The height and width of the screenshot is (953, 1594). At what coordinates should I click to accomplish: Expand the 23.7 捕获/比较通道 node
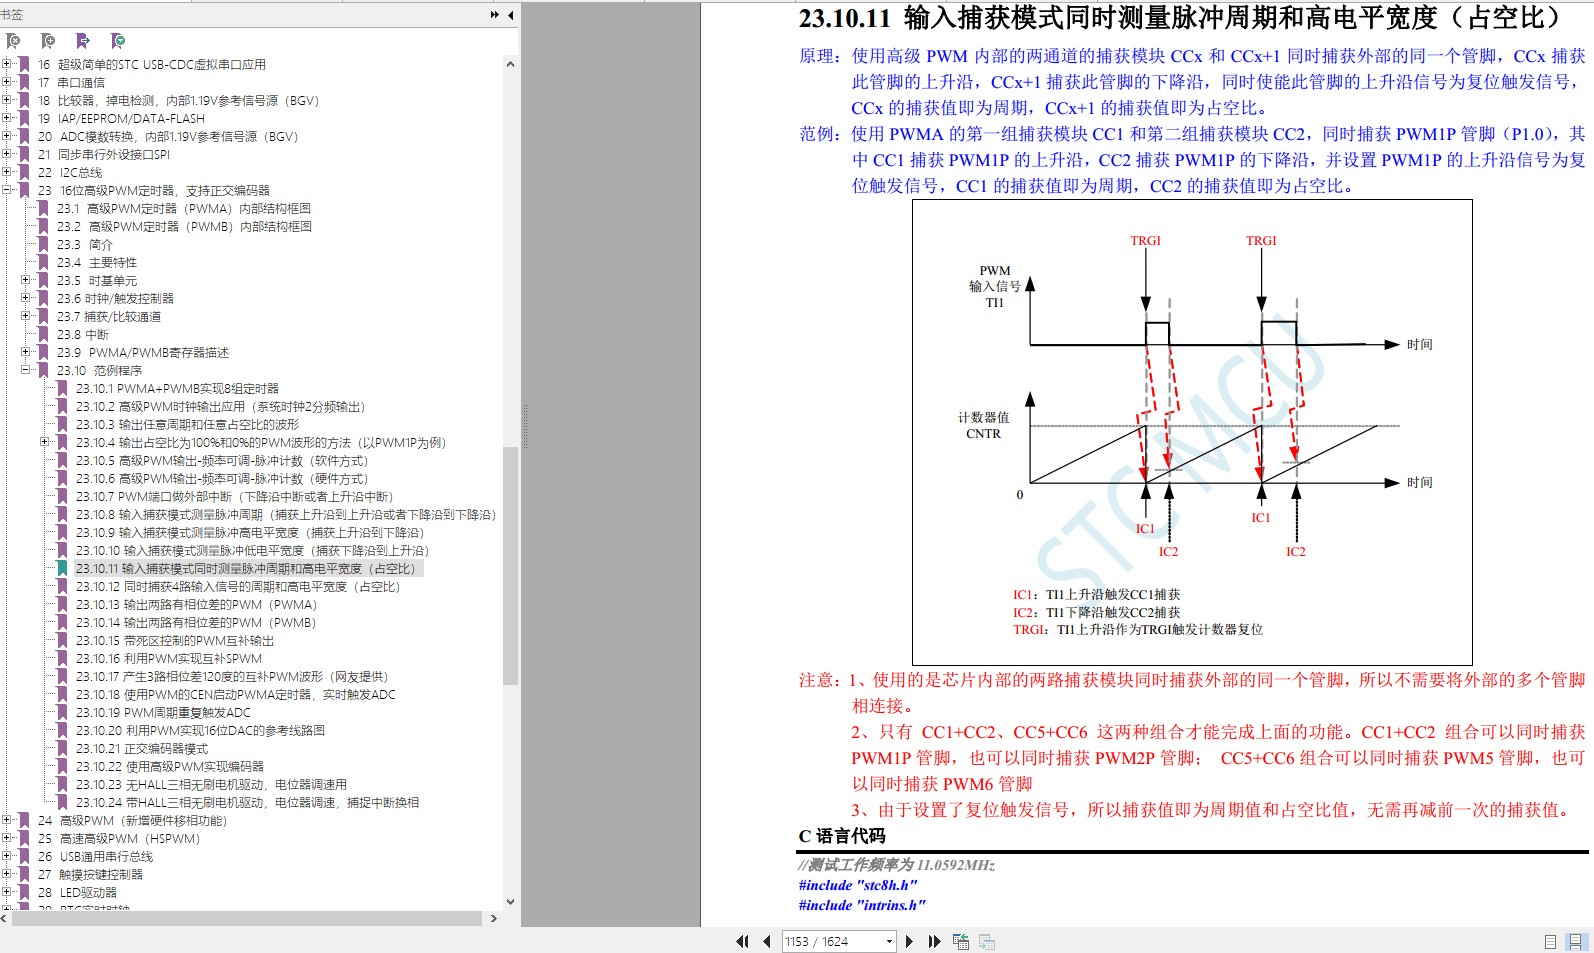click(26, 316)
